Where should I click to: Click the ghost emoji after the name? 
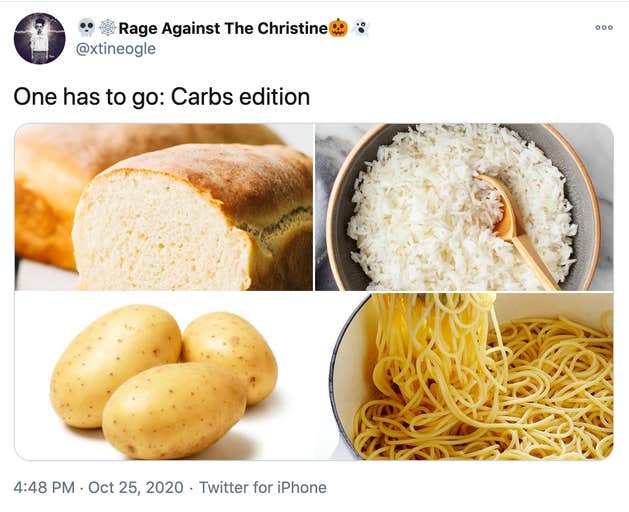pos(360,28)
